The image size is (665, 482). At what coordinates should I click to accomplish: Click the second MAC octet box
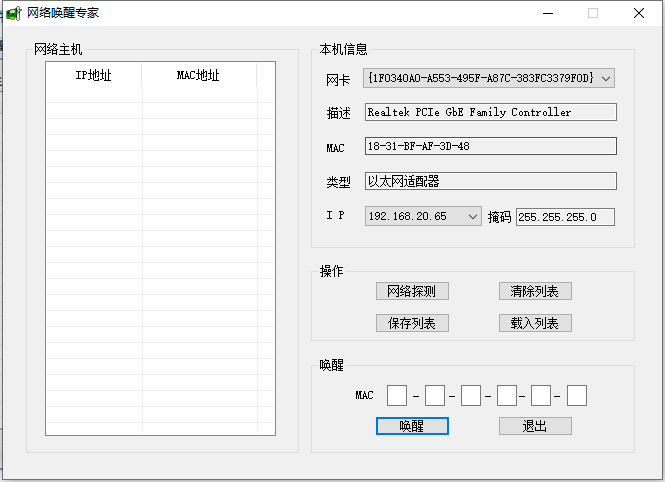click(434, 396)
